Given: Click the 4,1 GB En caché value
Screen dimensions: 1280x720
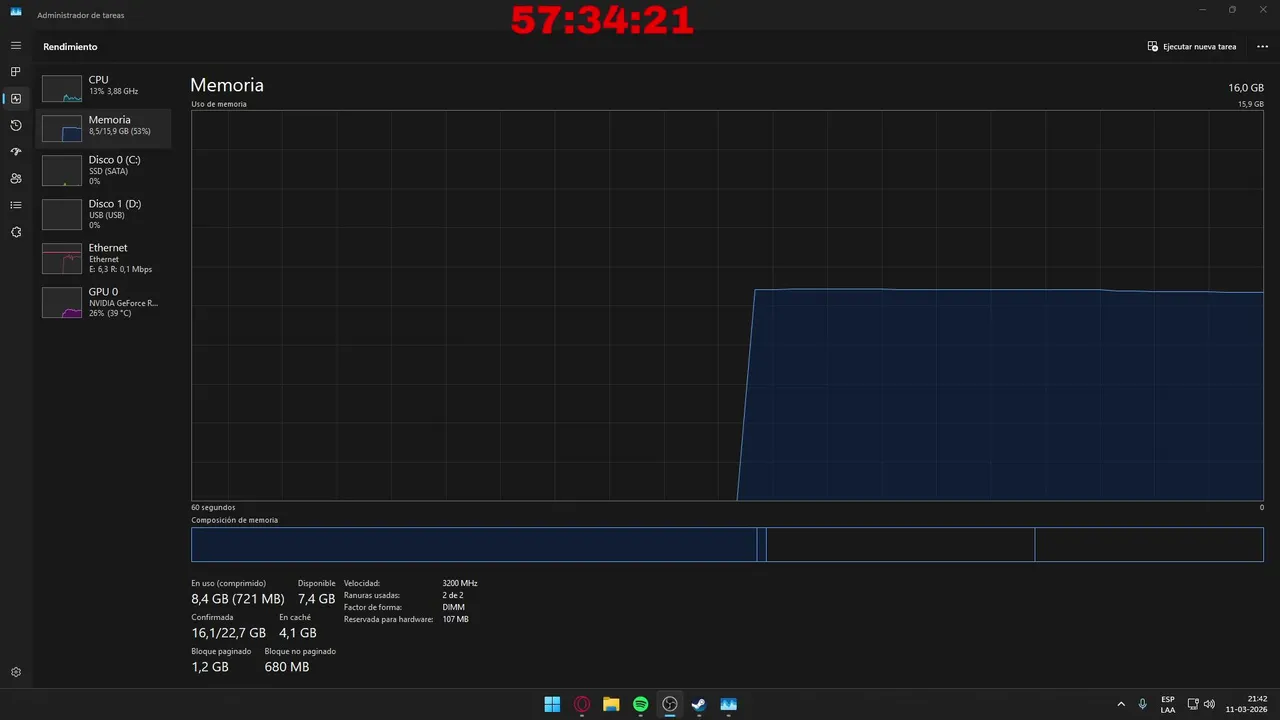Looking at the screenshot, I should point(298,633).
